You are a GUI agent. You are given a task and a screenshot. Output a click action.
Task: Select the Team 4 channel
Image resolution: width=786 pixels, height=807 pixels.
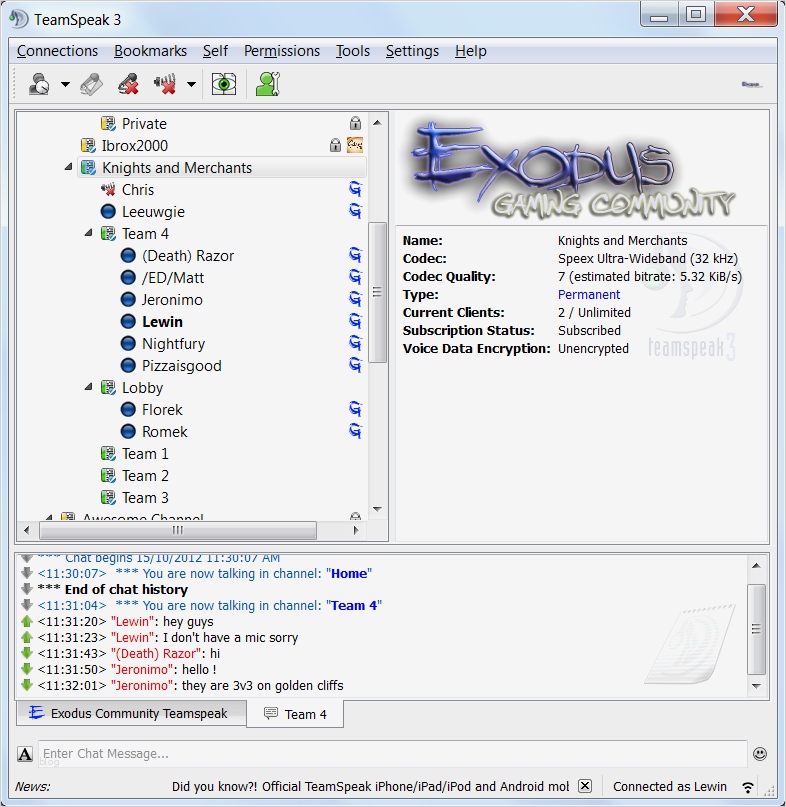click(145, 234)
